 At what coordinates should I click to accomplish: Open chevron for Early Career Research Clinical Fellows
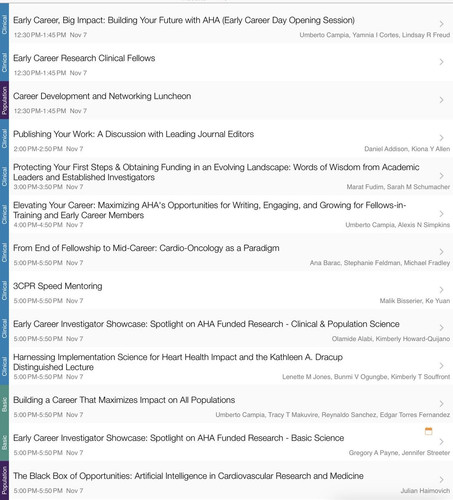[441, 62]
